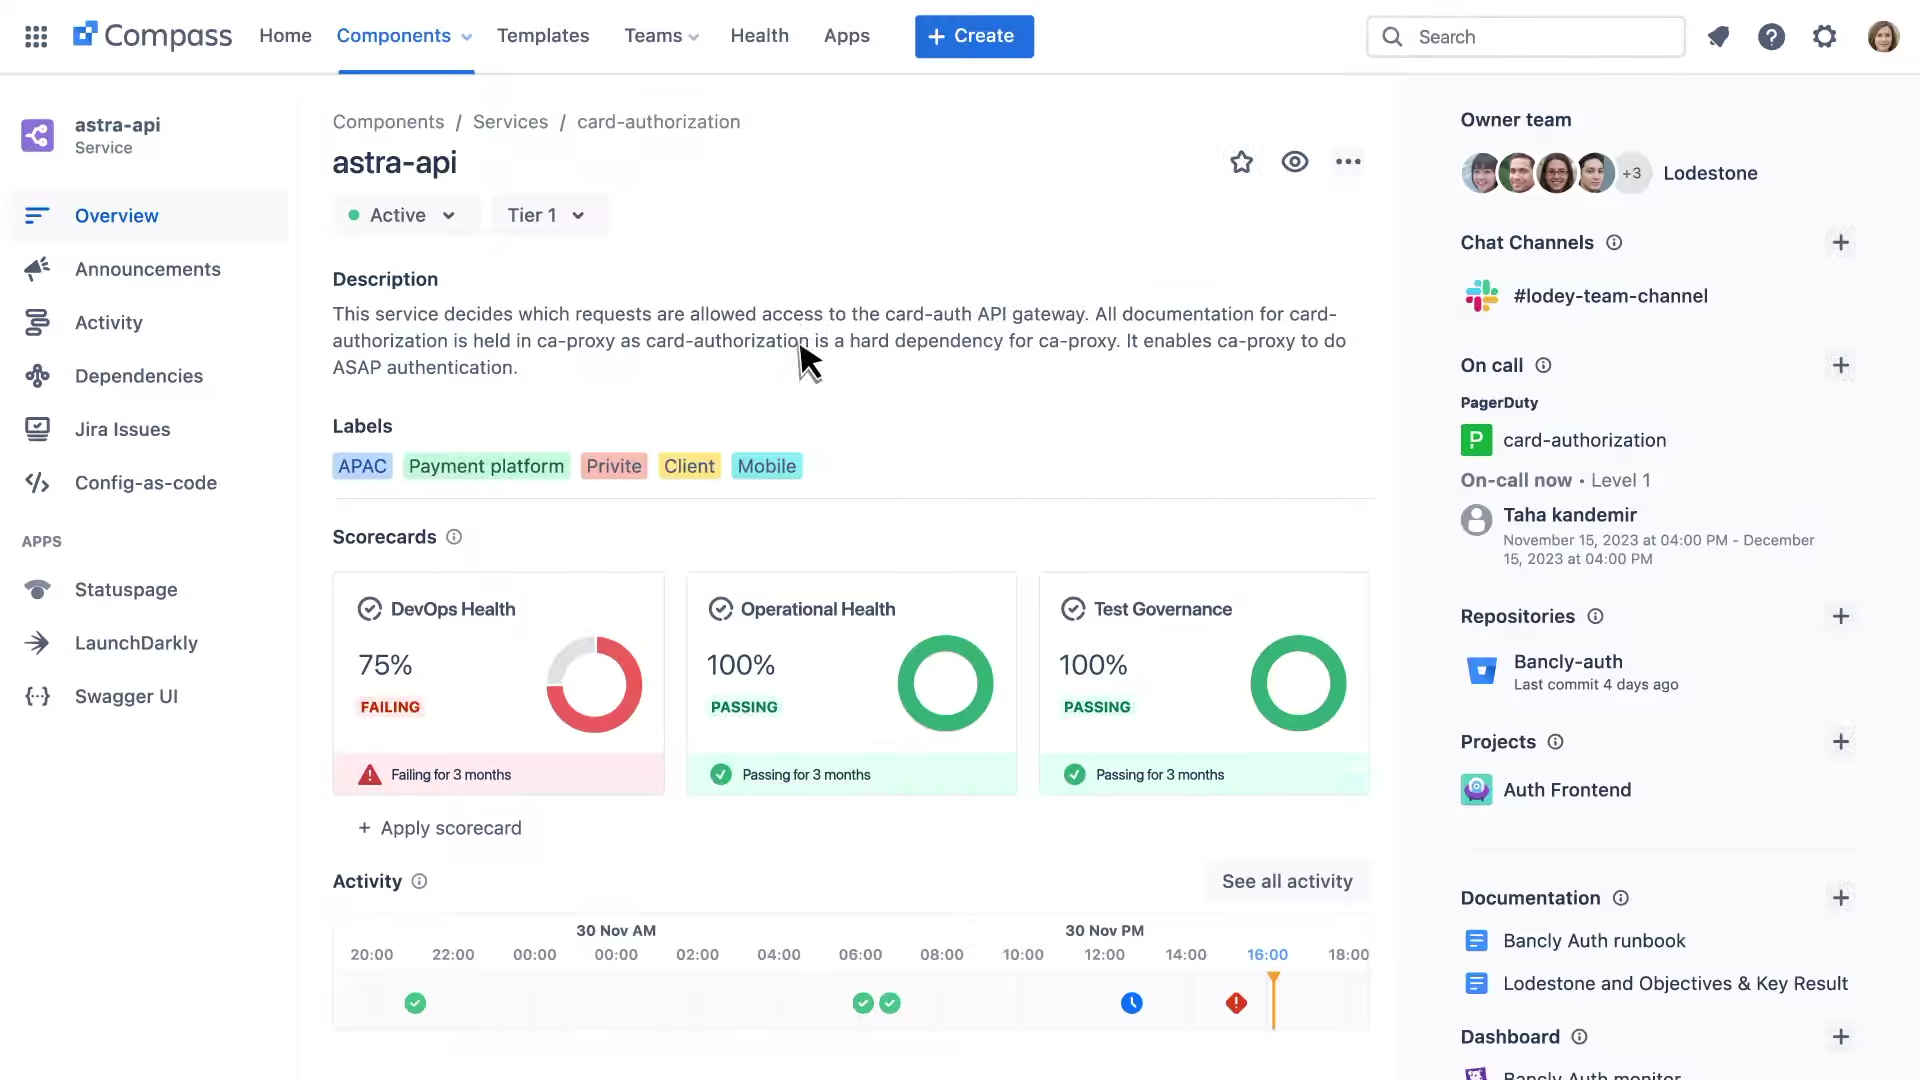Toggle watch eye icon for astra-api

click(1295, 162)
